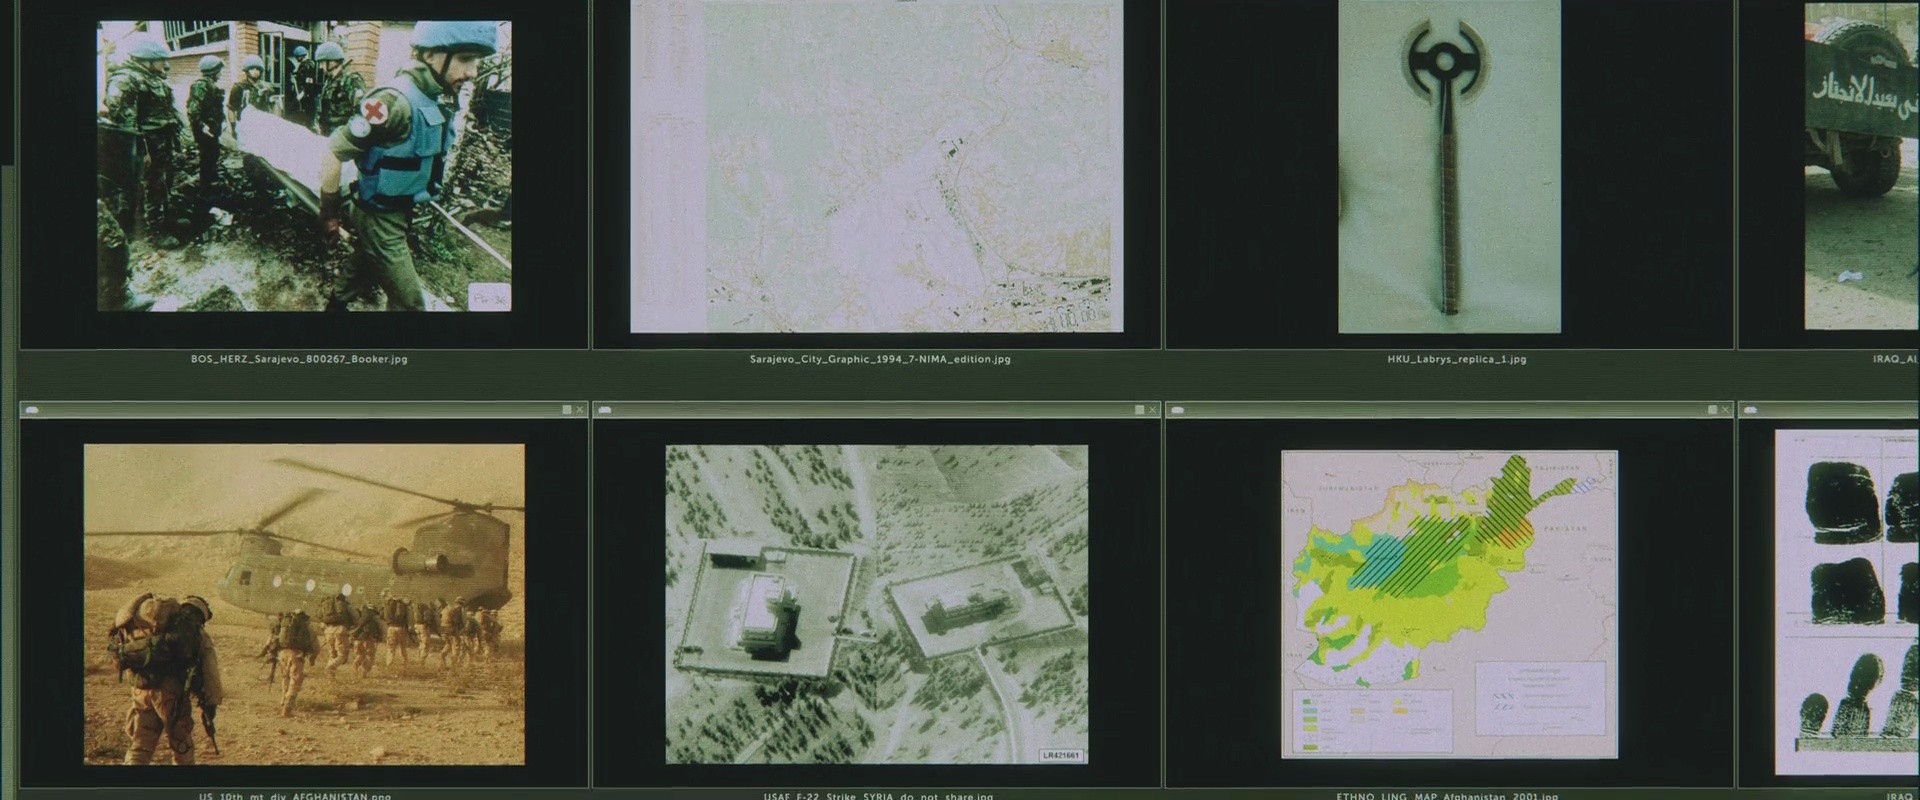Image resolution: width=1920 pixels, height=800 pixels.
Task: Maximize the Afghanistan ethno-linguistic map window
Action: (x=1712, y=410)
